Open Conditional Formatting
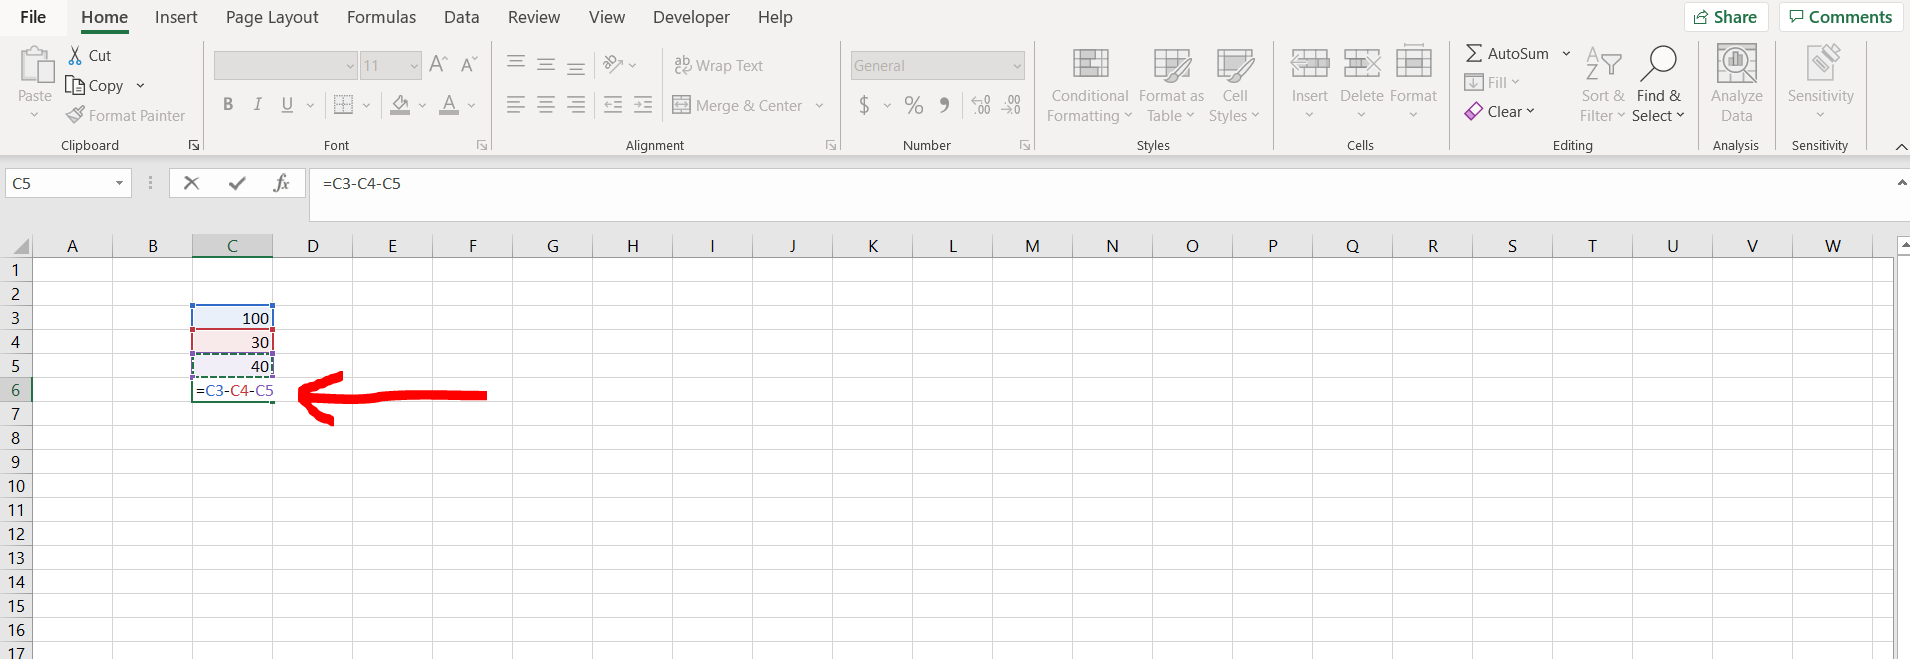 1090,85
